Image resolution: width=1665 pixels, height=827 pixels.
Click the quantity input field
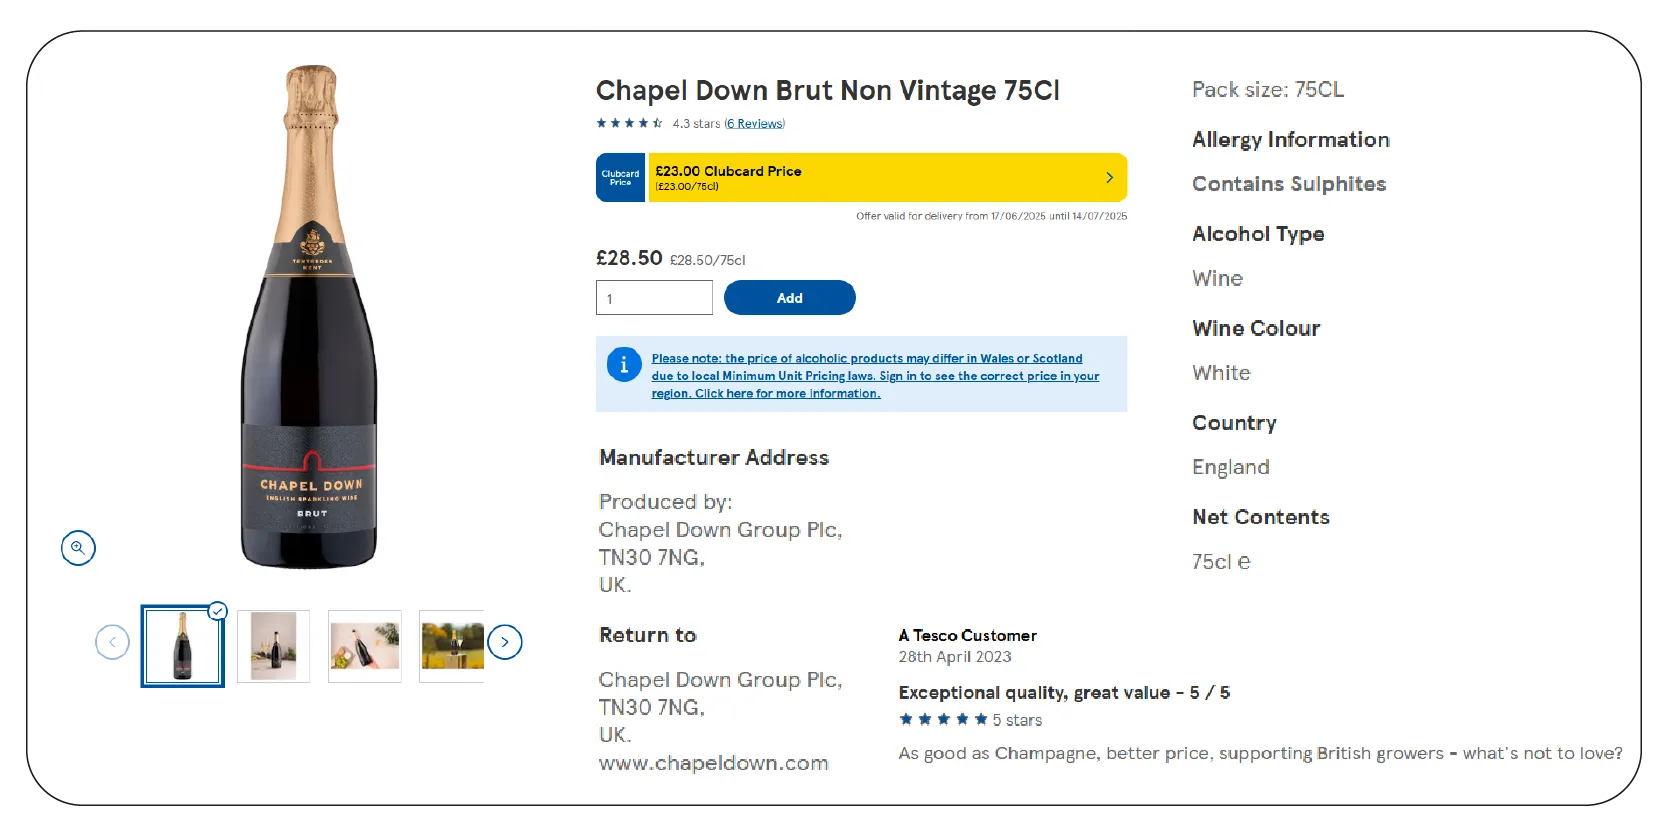654,298
